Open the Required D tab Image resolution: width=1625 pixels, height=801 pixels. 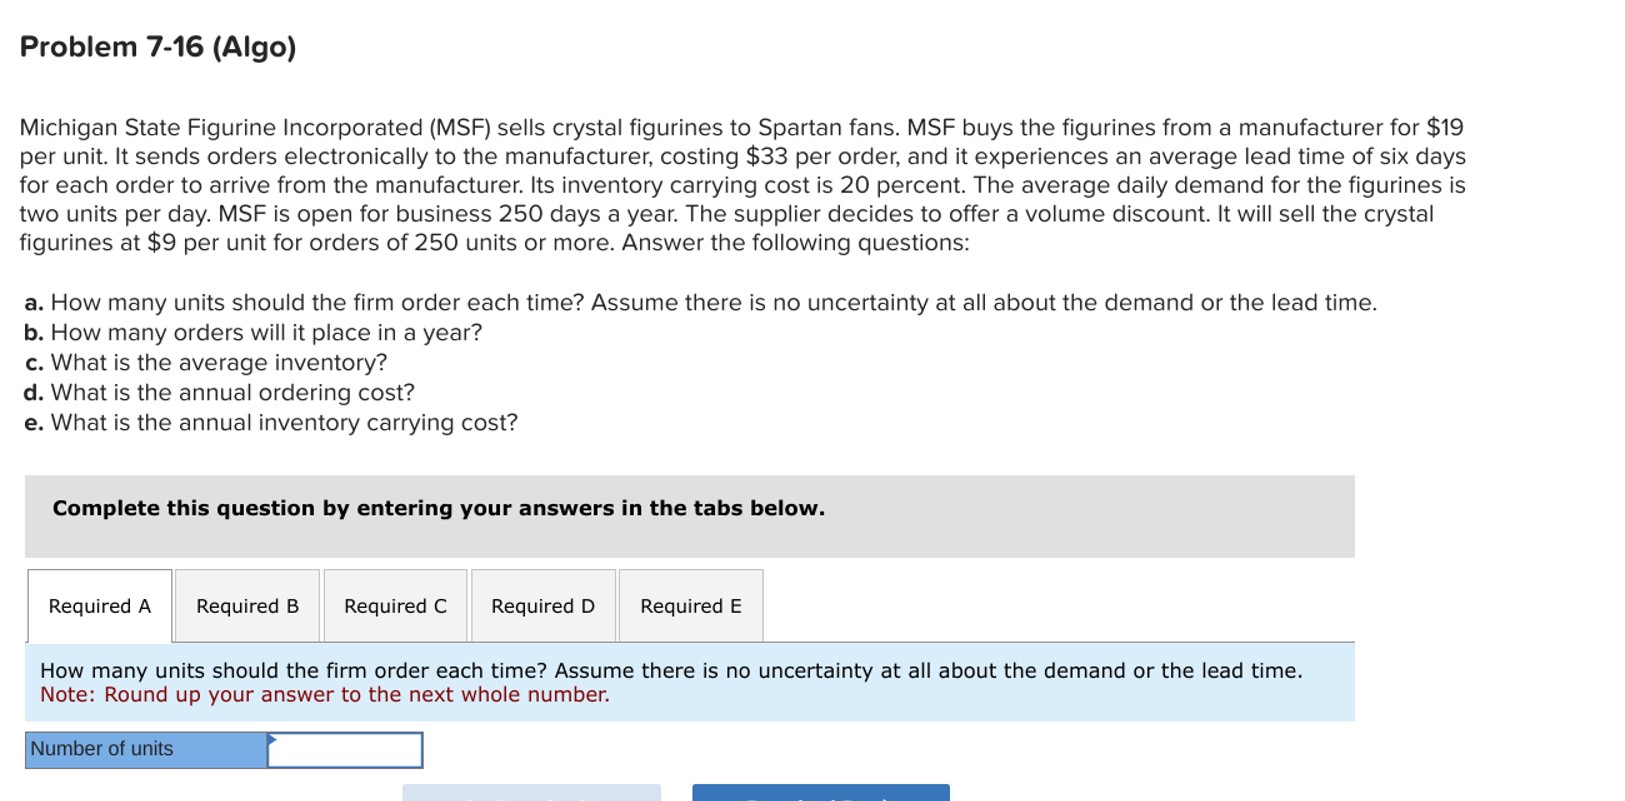pos(542,606)
